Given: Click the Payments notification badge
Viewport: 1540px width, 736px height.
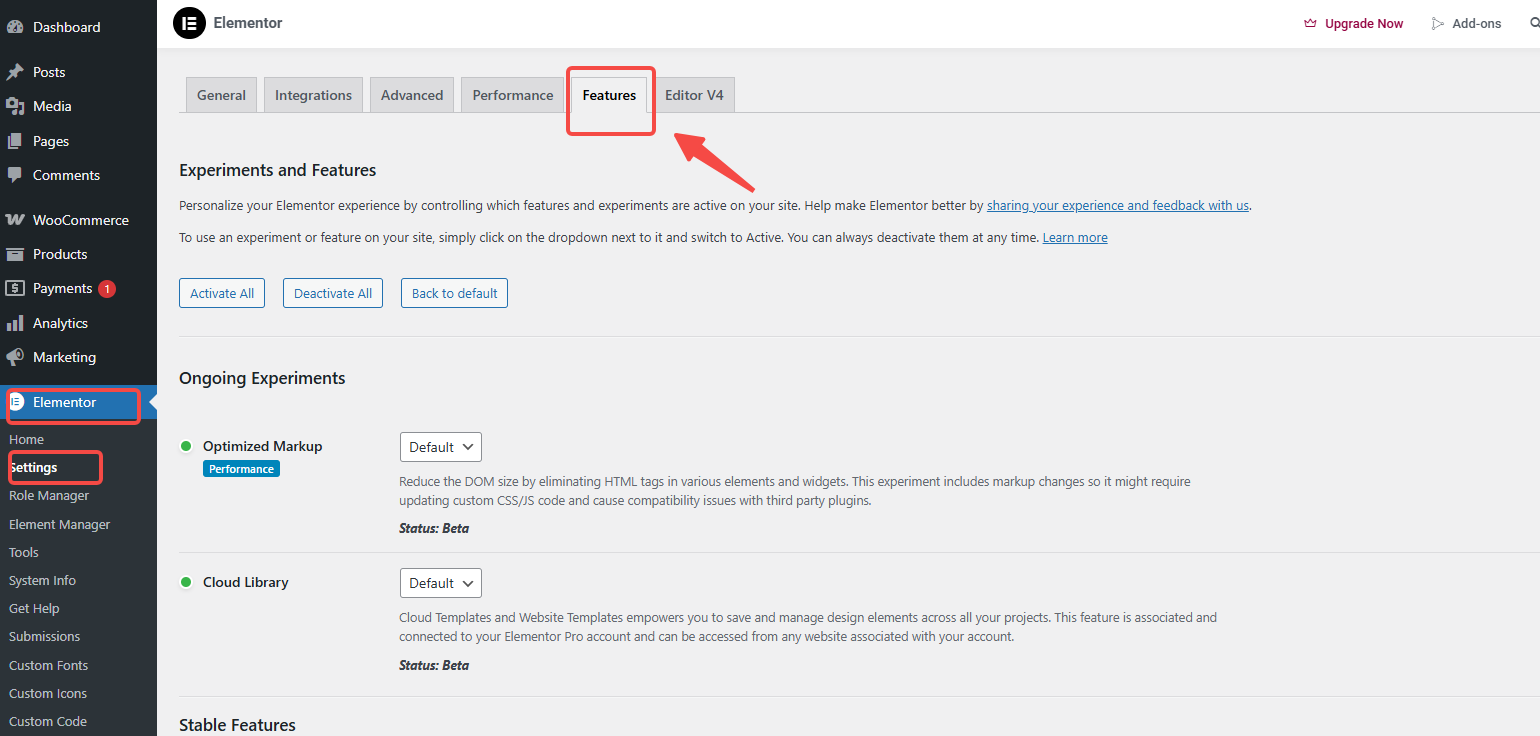Looking at the screenshot, I should (107, 289).
